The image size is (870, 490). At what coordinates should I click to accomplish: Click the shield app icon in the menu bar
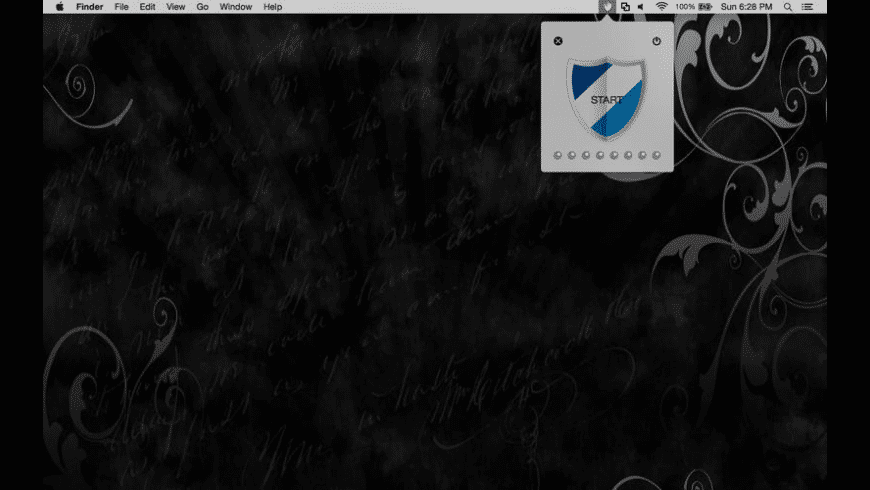pyautogui.click(x=608, y=7)
